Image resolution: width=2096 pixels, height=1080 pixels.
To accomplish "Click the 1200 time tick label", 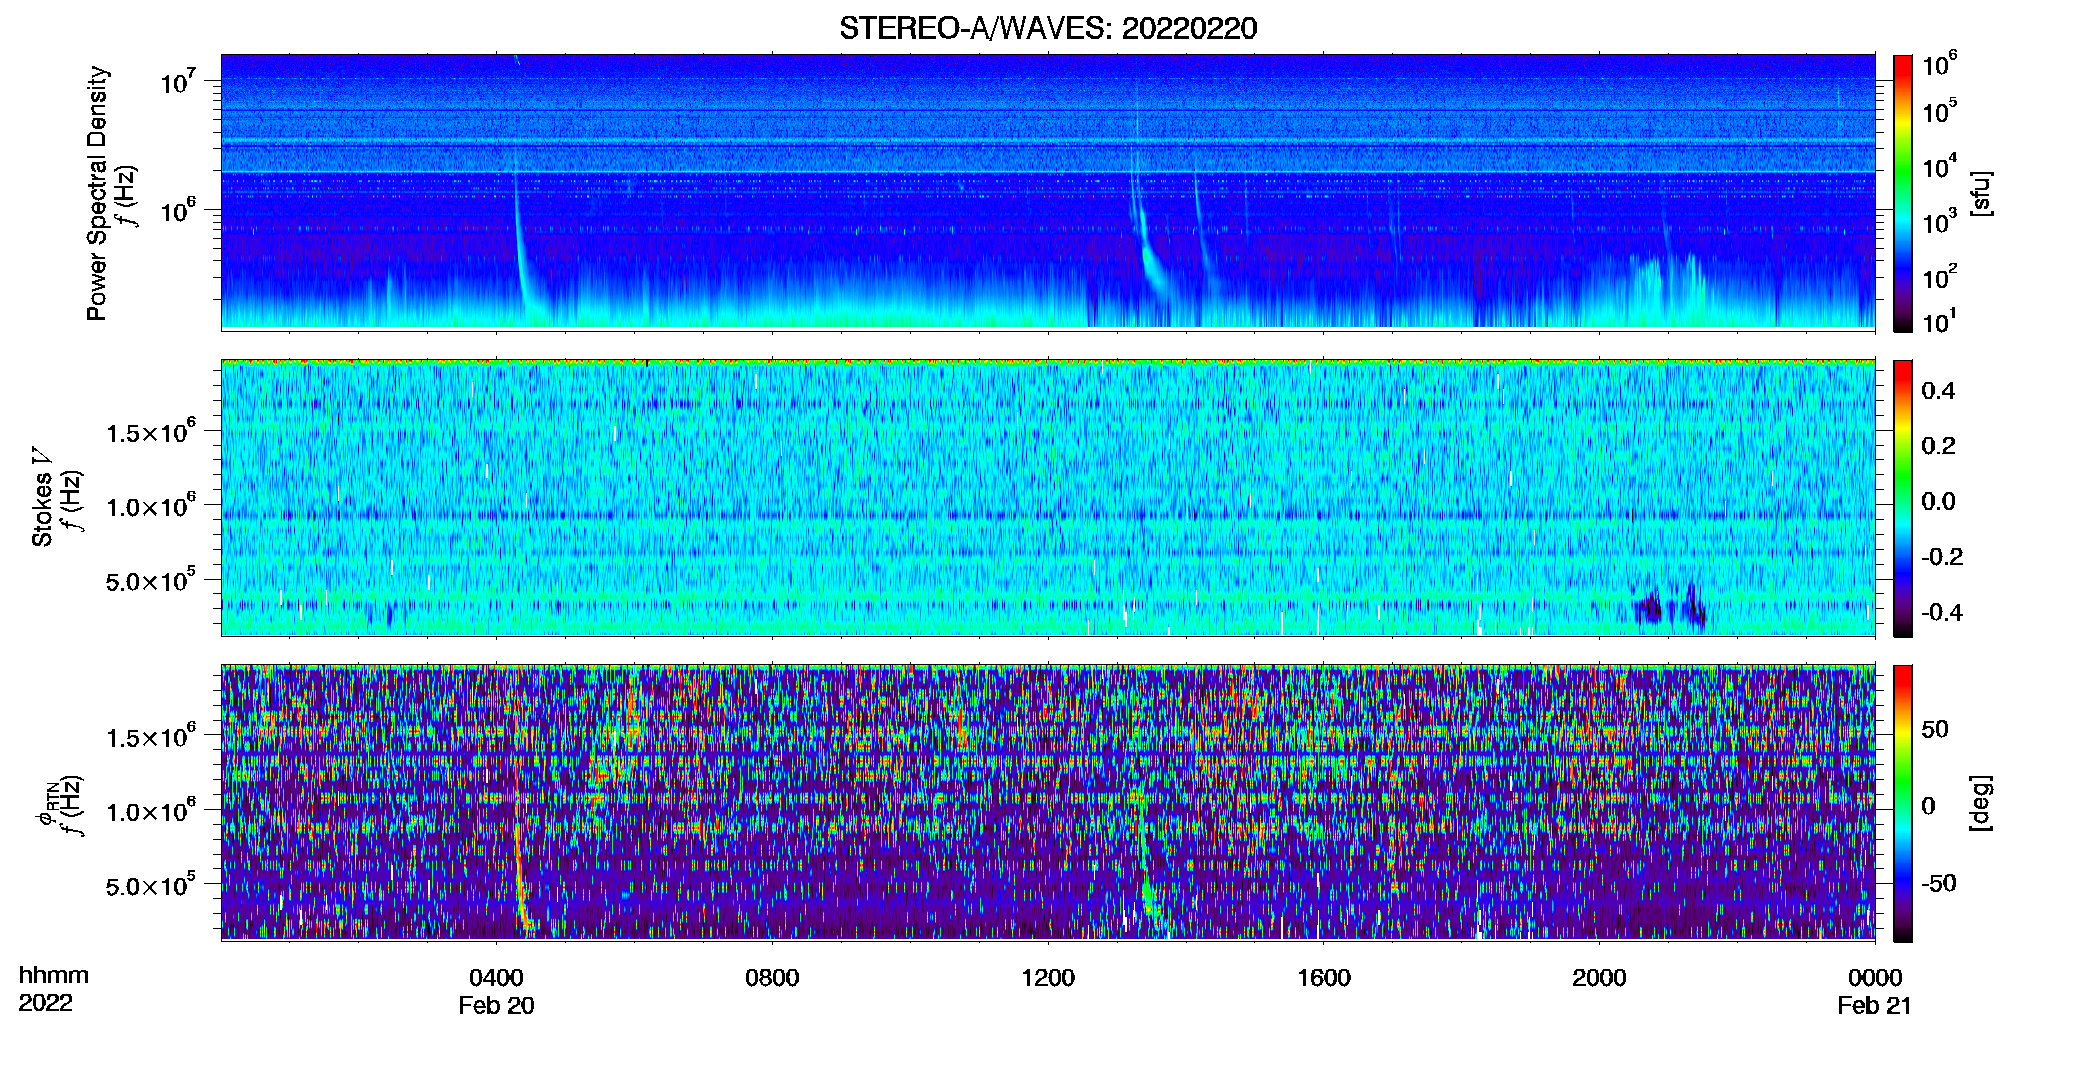I will pyautogui.click(x=1048, y=978).
